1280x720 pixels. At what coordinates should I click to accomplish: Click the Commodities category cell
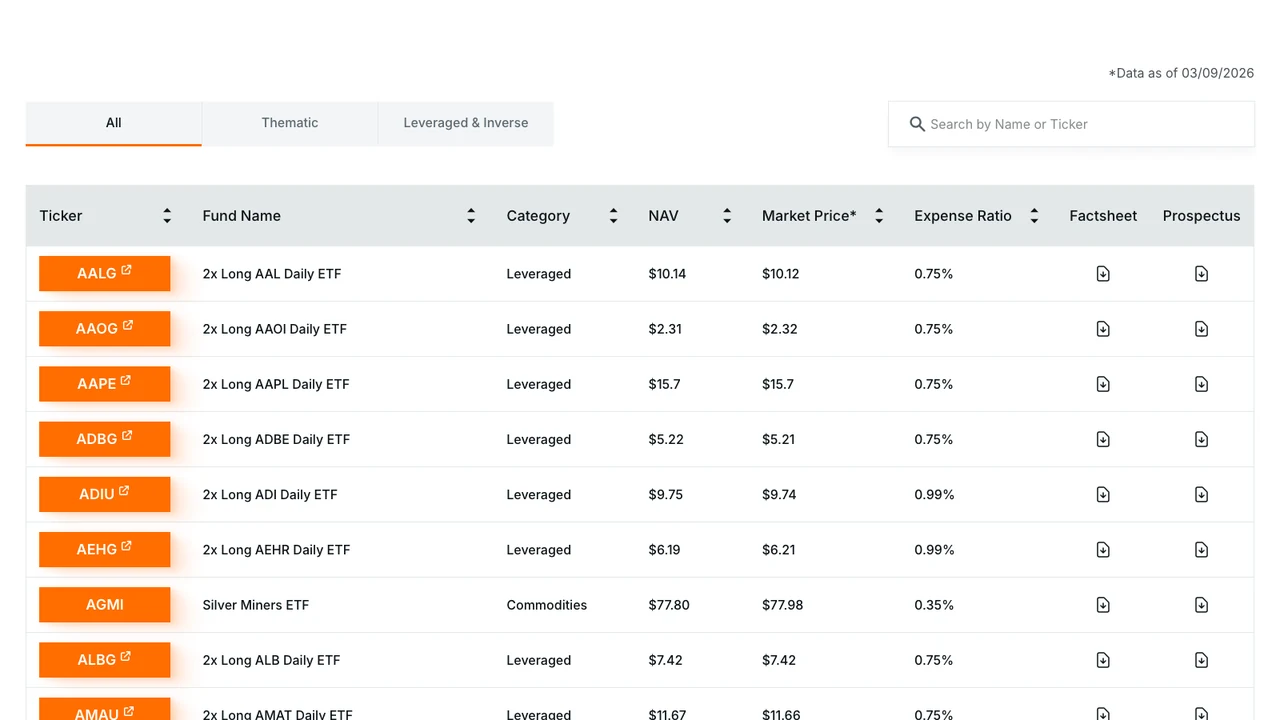tap(547, 605)
